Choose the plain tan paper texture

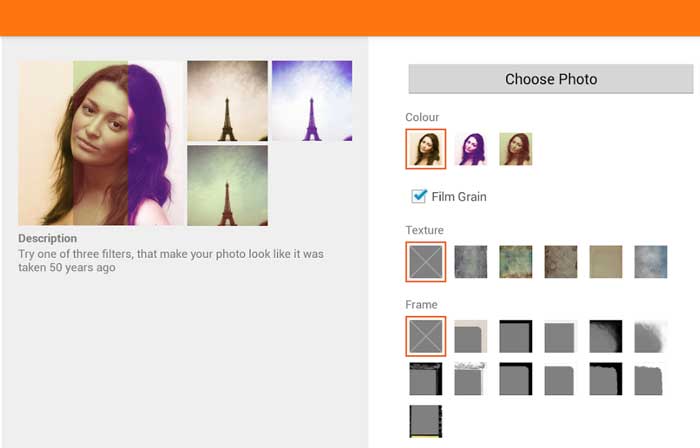[x=606, y=262]
